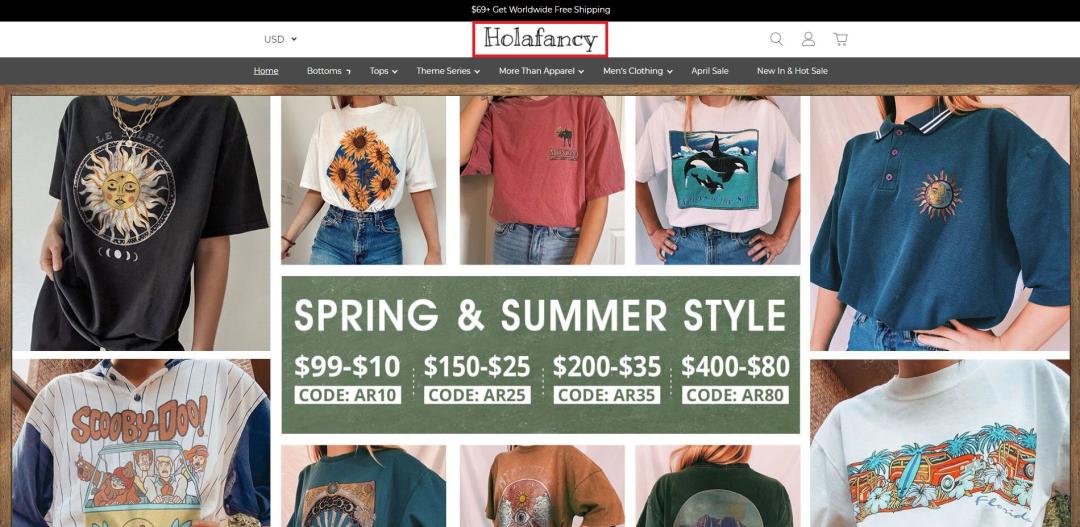Open the Scooby-Doo striped shirt image
1080x527 pixels.
click(x=141, y=443)
